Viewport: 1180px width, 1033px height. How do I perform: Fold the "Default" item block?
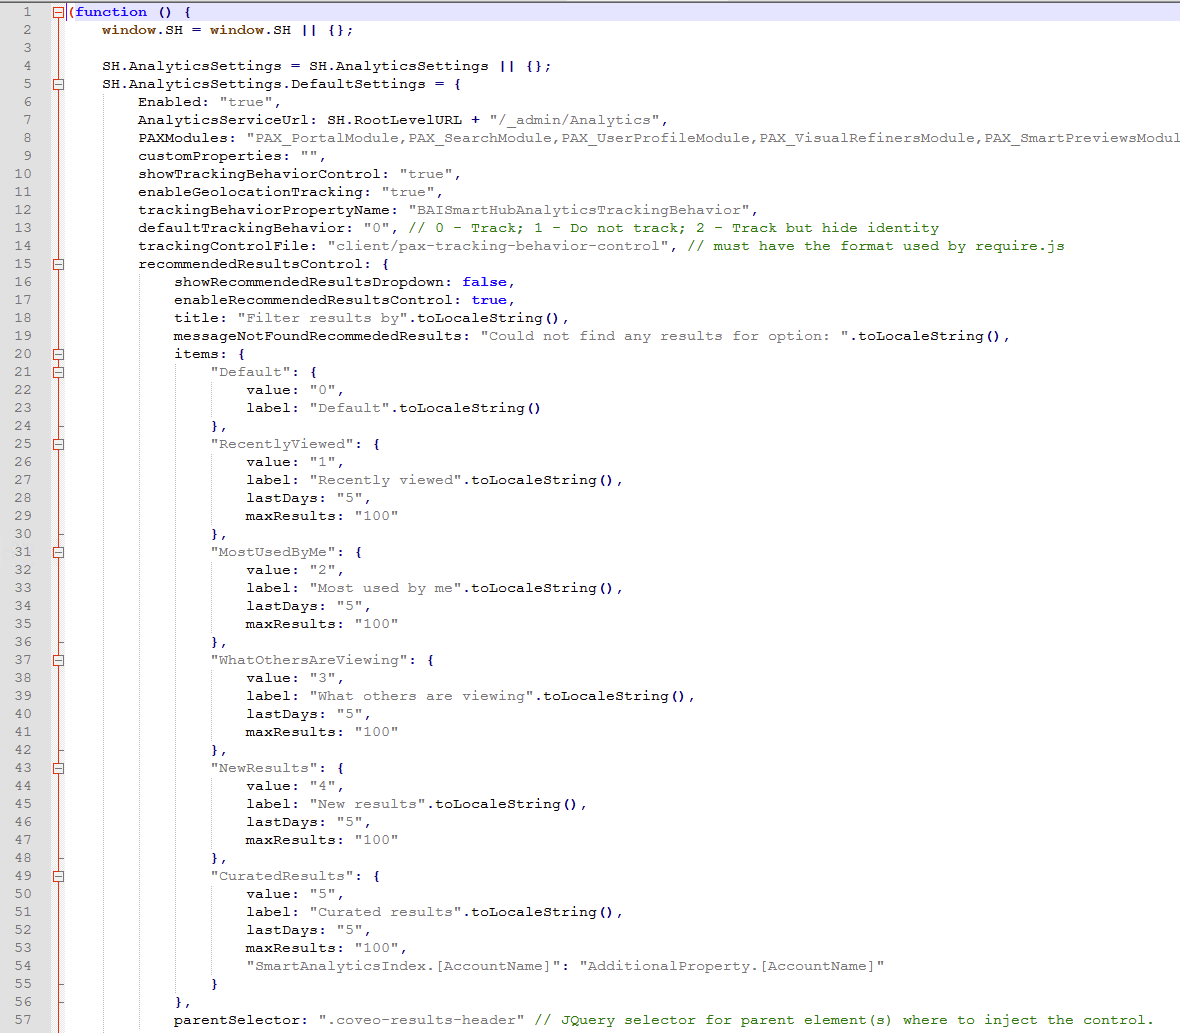(58, 372)
